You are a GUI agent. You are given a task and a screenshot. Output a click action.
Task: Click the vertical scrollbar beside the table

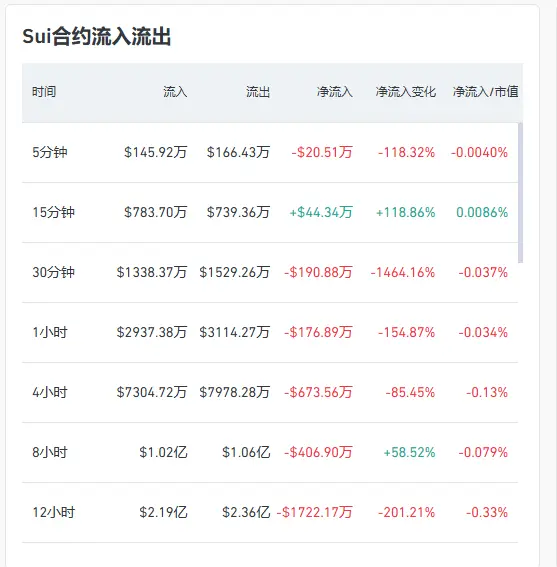click(520, 193)
